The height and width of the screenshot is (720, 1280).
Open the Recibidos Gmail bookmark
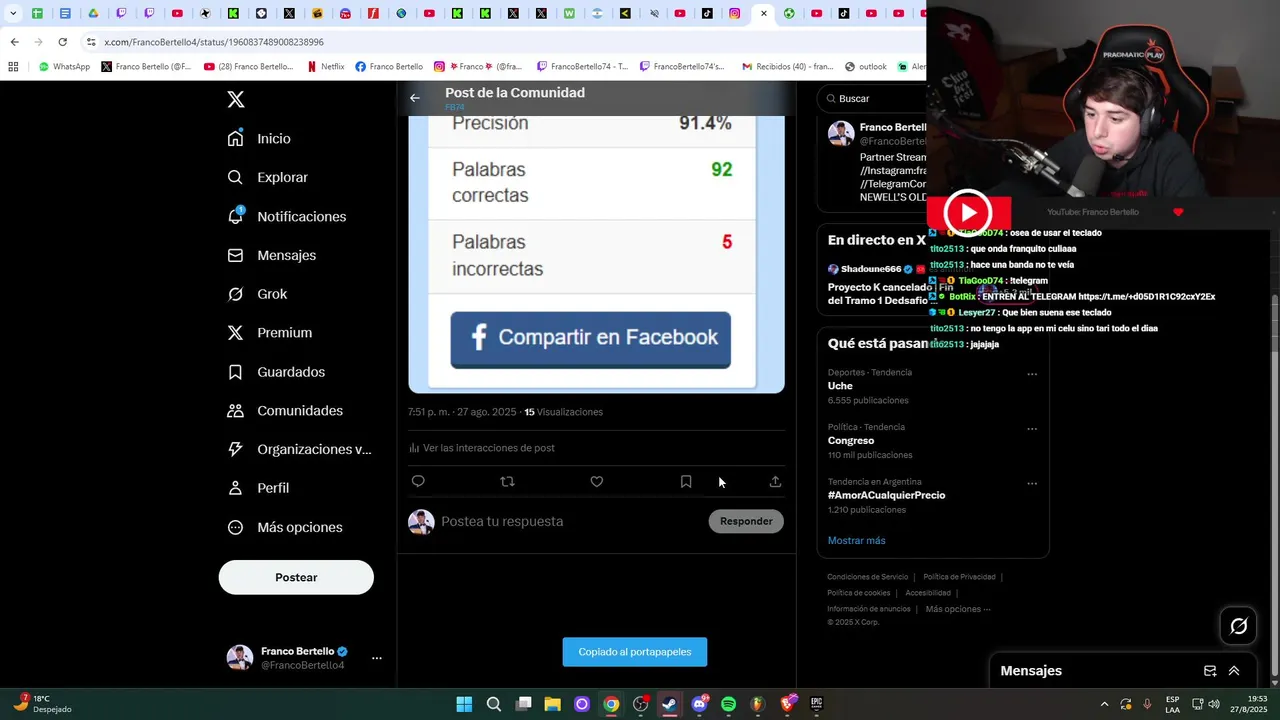coord(787,67)
